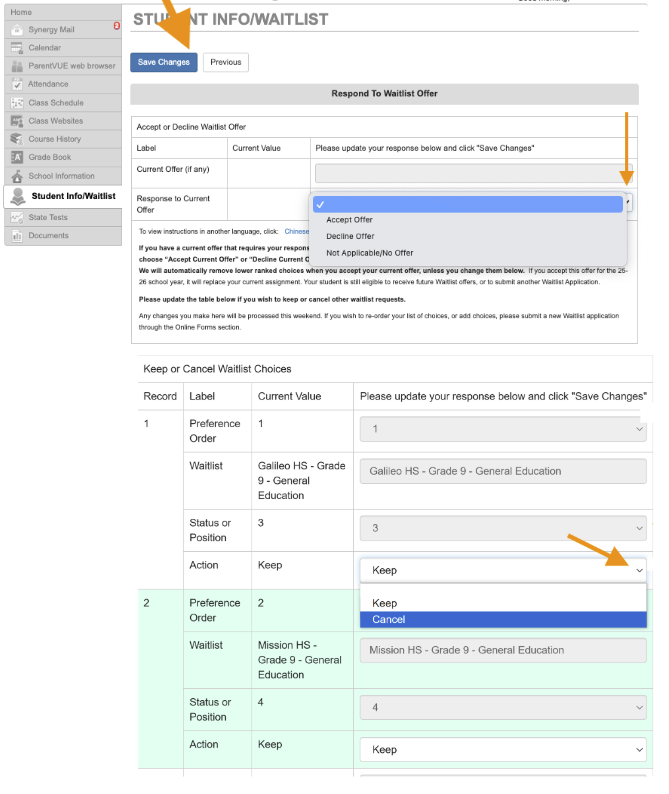The width and height of the screenshot is (669, 794).
Task: Click the Previous button
Action: coord(225,62)
